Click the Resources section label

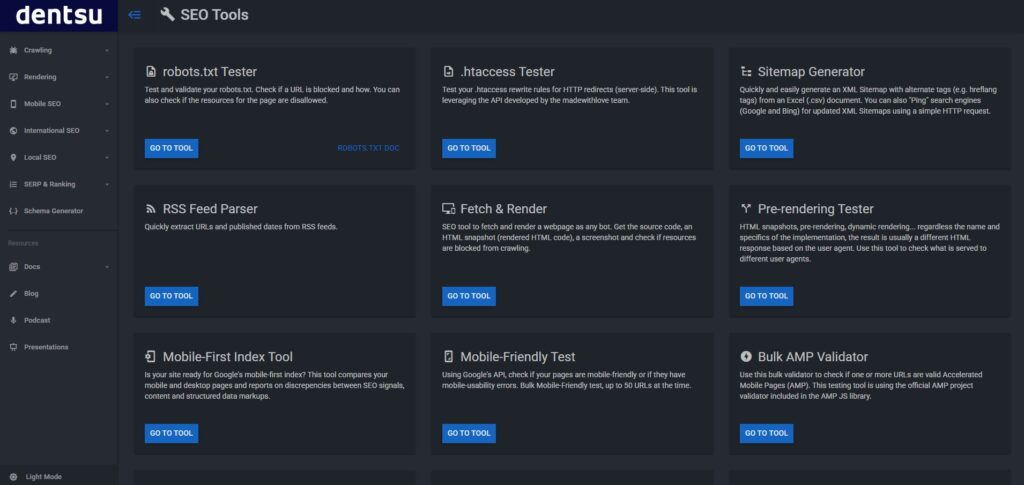tap(23, 243)
